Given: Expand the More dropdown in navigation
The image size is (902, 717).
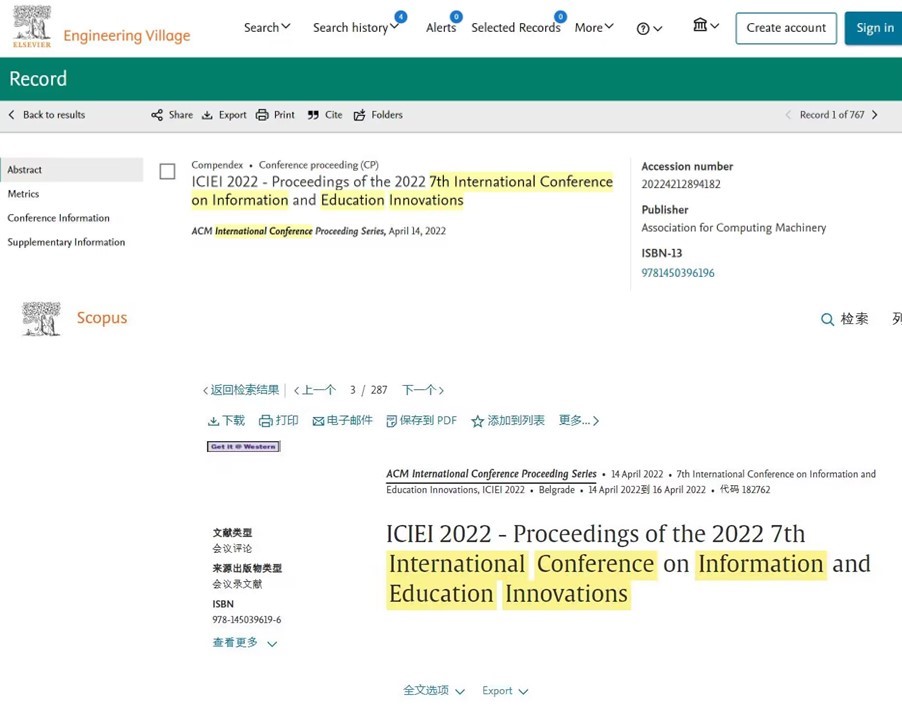Looking at the screenshot, I should tap(594, 27).
